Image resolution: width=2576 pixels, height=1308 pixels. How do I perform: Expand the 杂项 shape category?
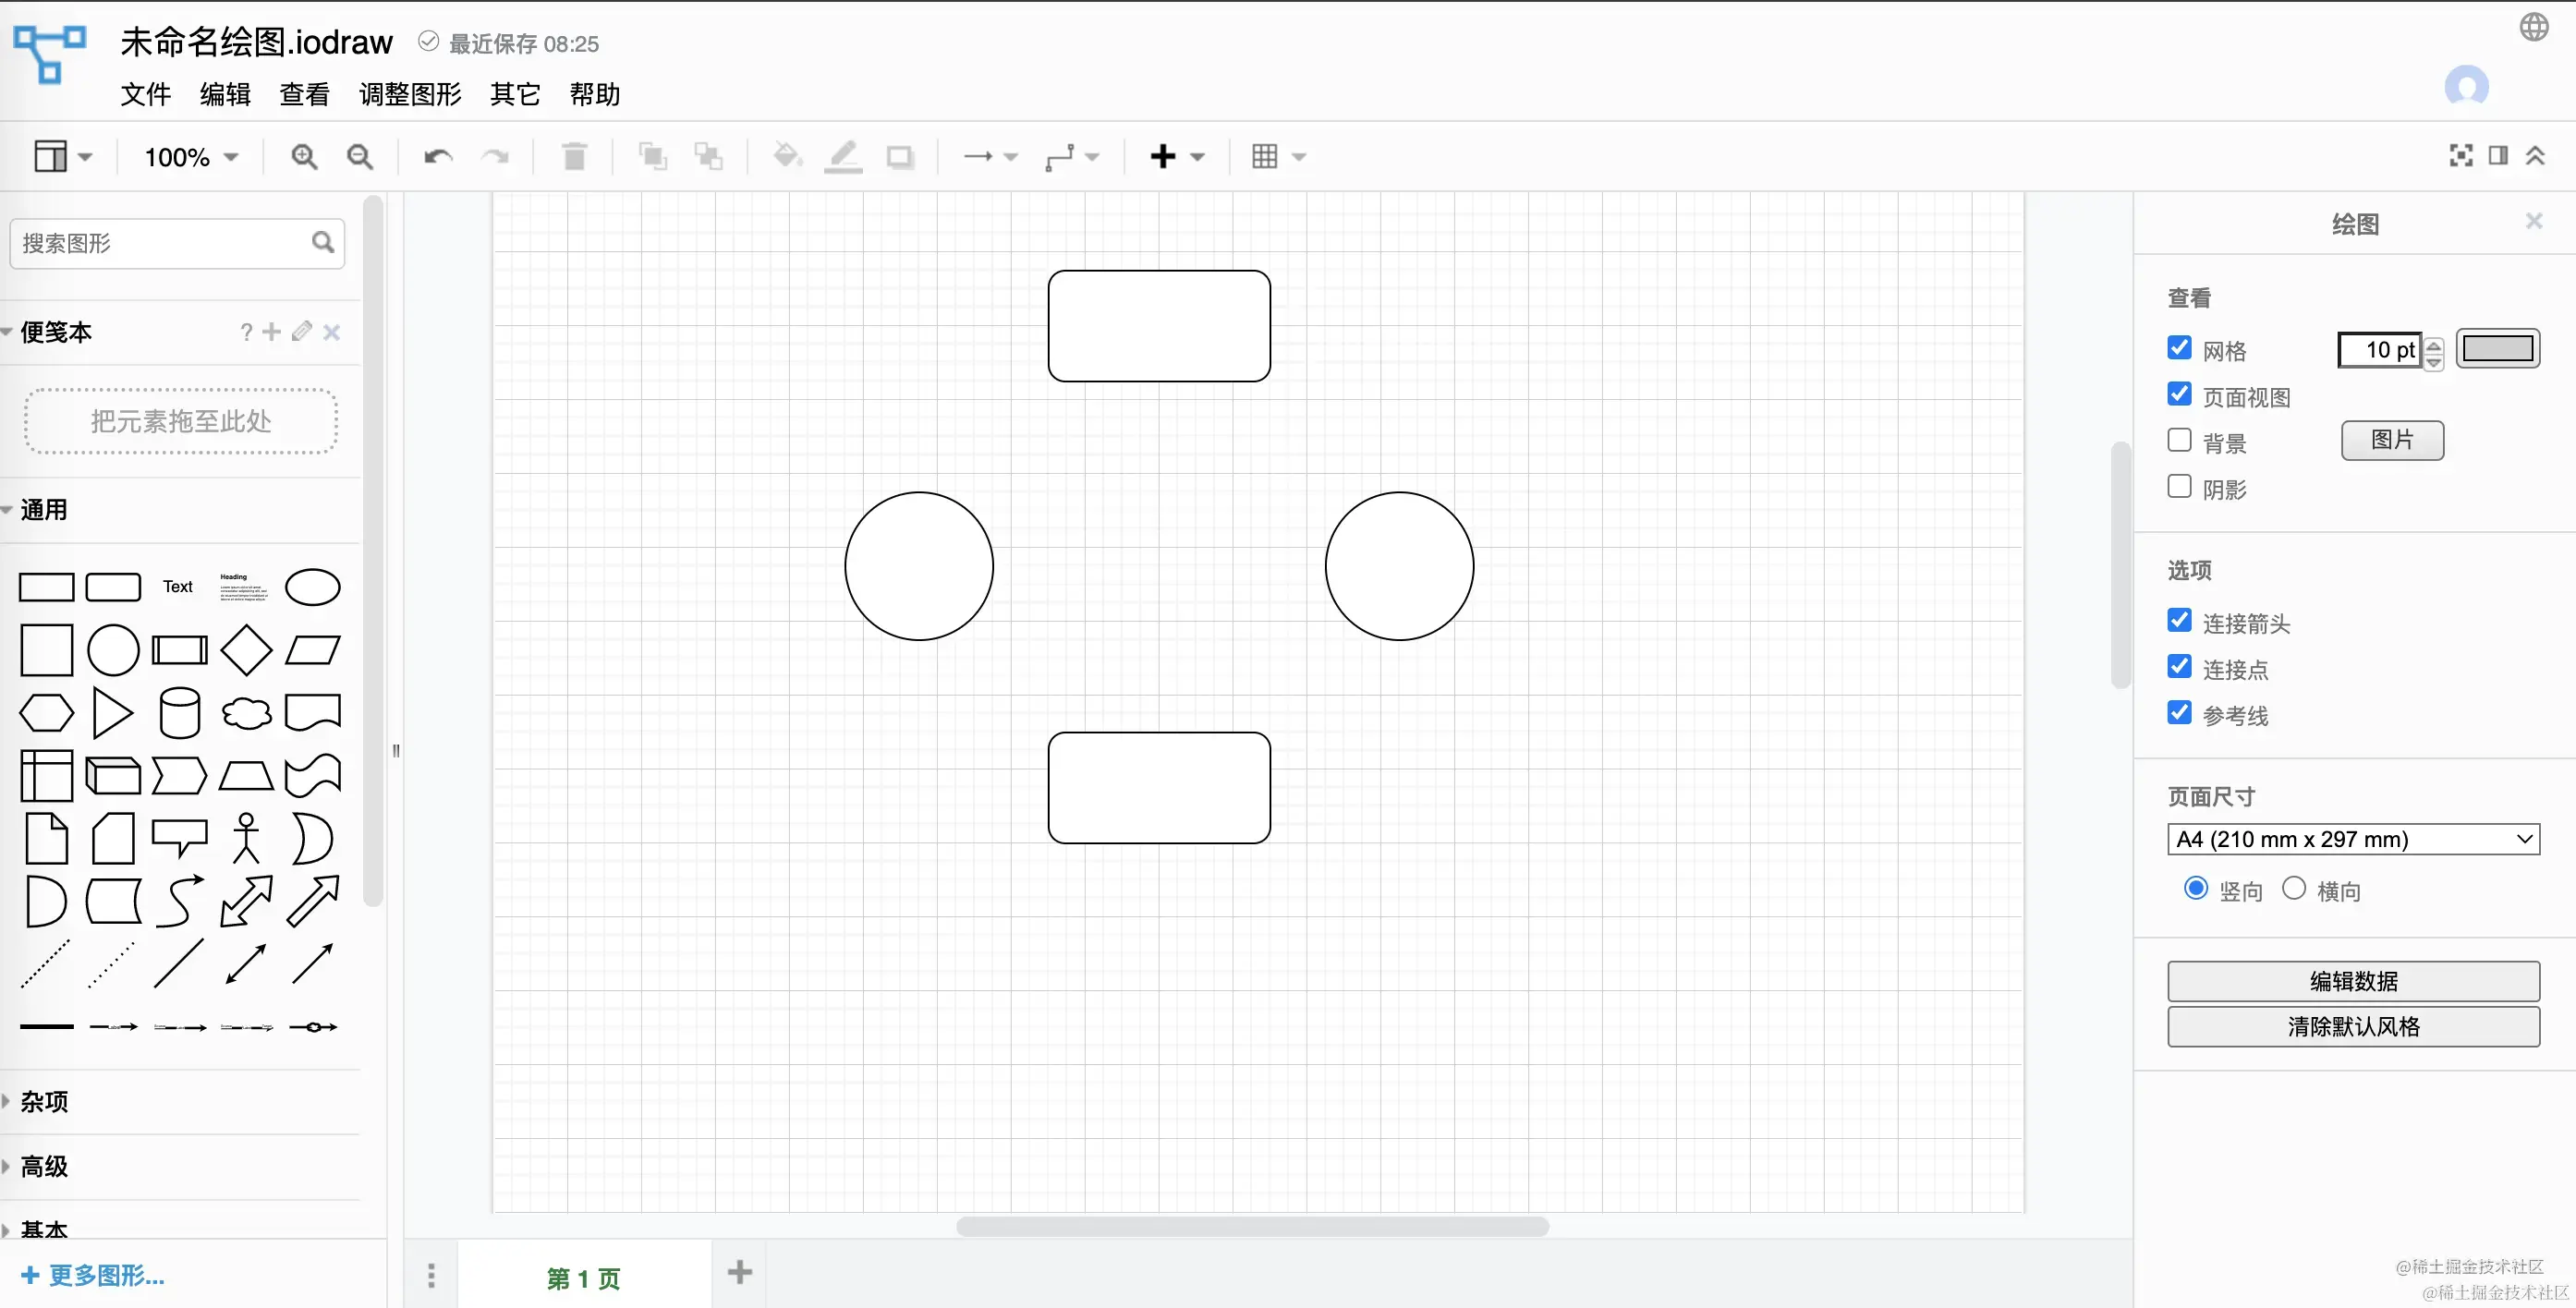(44, 1101)
